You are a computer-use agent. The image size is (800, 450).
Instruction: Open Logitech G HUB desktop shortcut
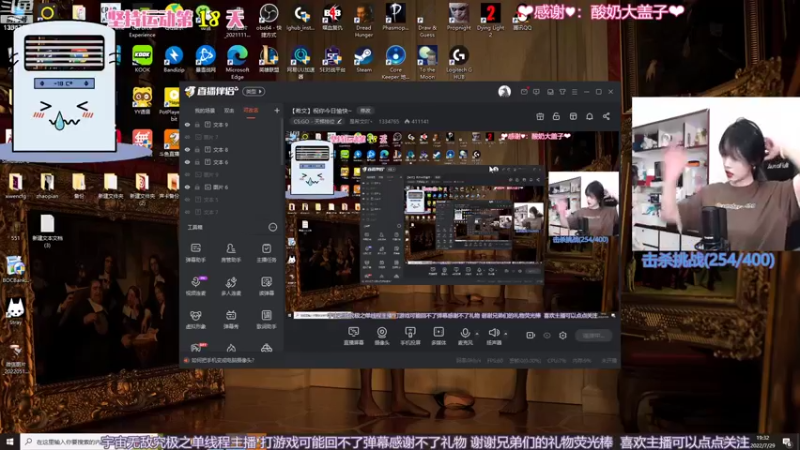tap(459, 62)
